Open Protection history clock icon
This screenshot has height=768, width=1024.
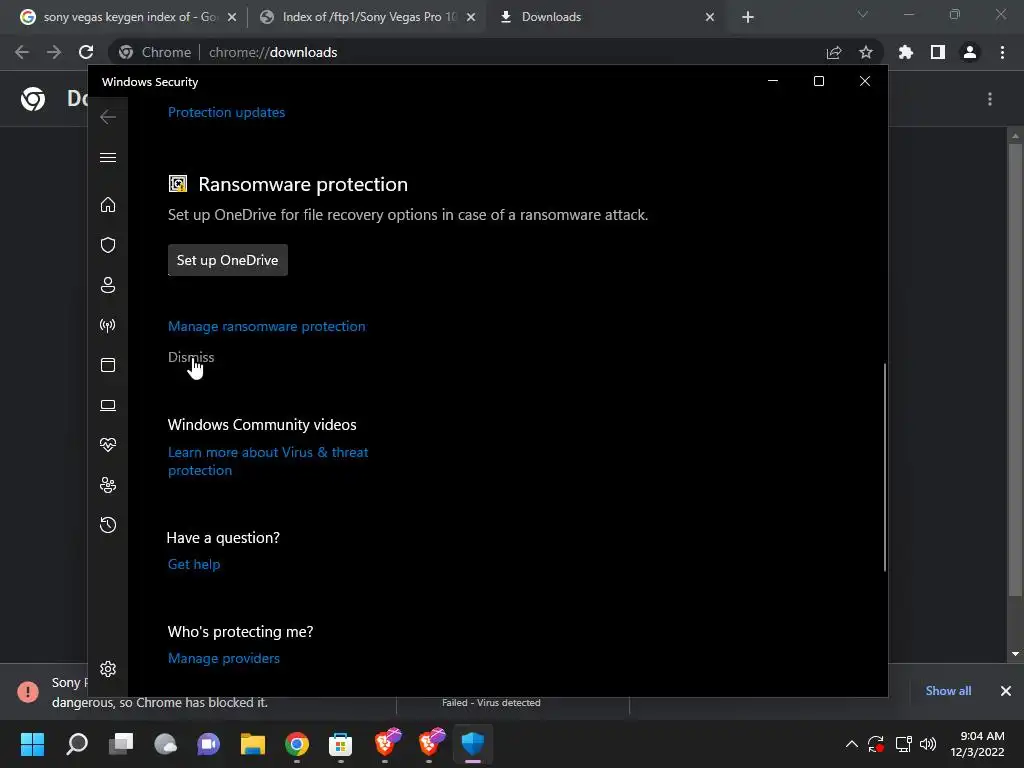click(108, 525)
